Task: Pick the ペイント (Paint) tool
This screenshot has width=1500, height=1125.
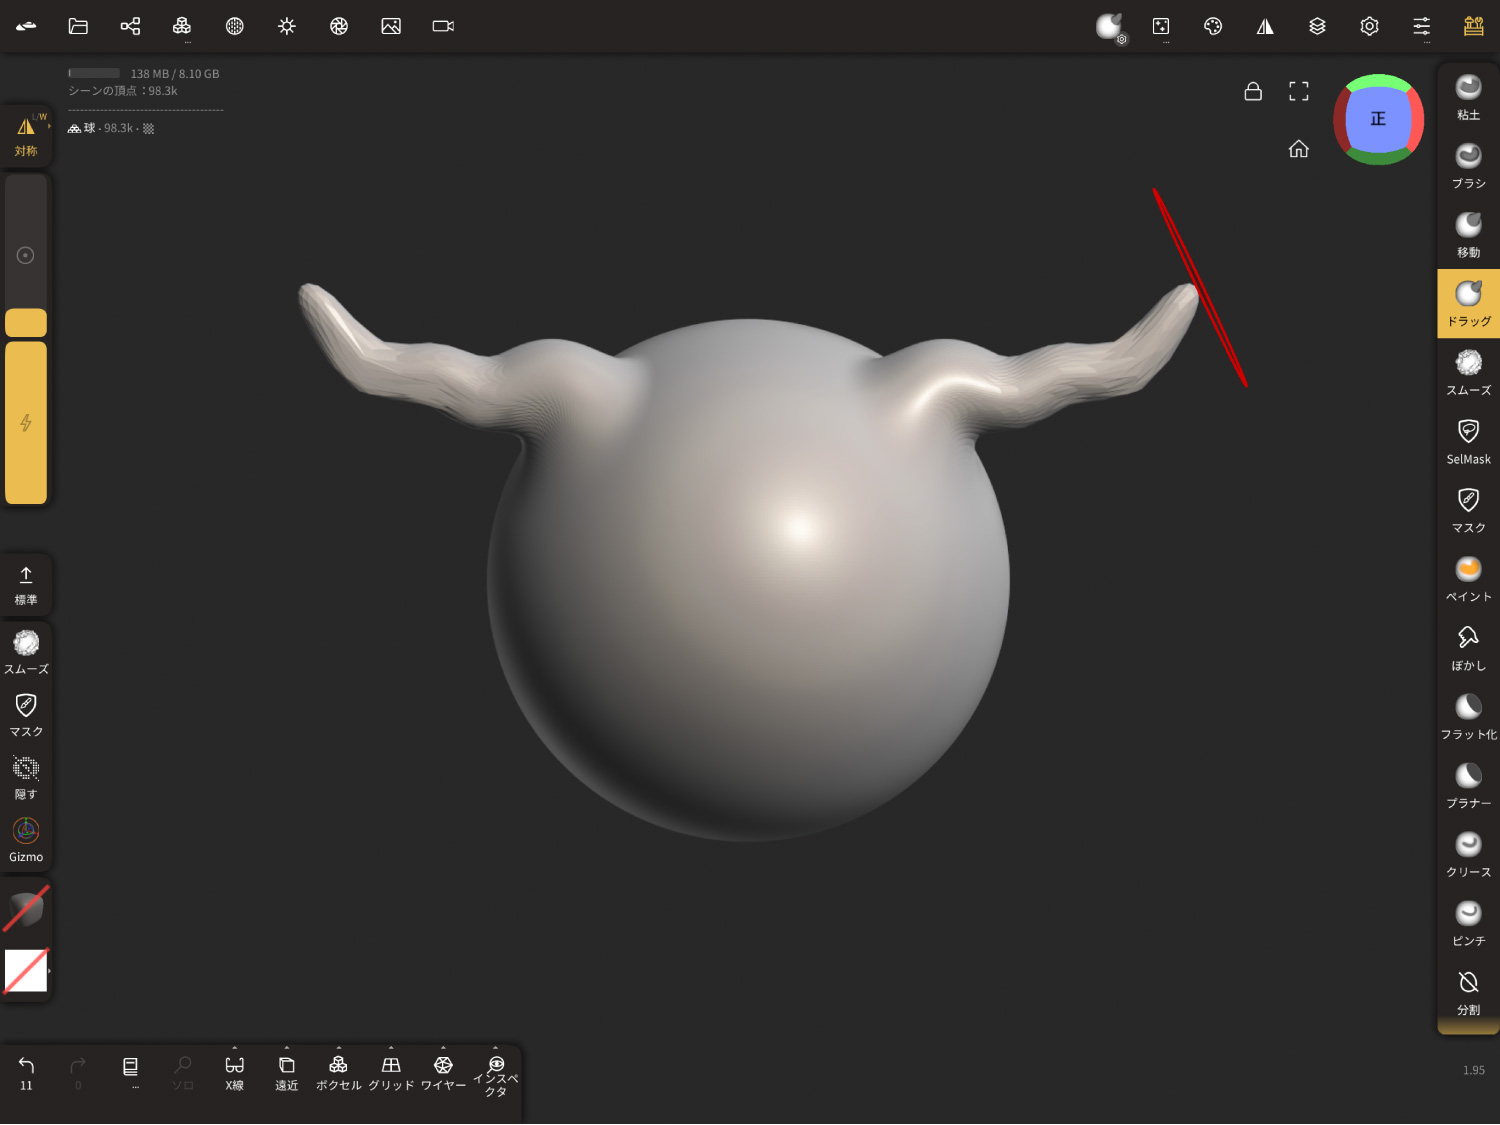Action: 1468,579
